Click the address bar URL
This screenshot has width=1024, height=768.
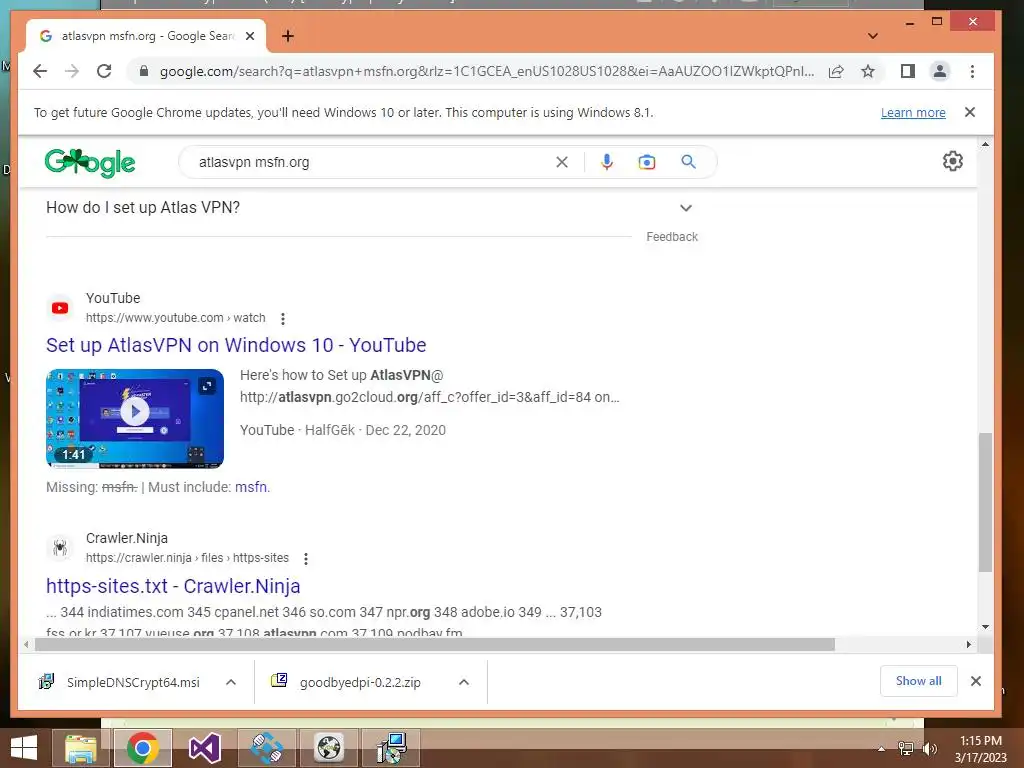pyautogui.click(x=487, y=71)
